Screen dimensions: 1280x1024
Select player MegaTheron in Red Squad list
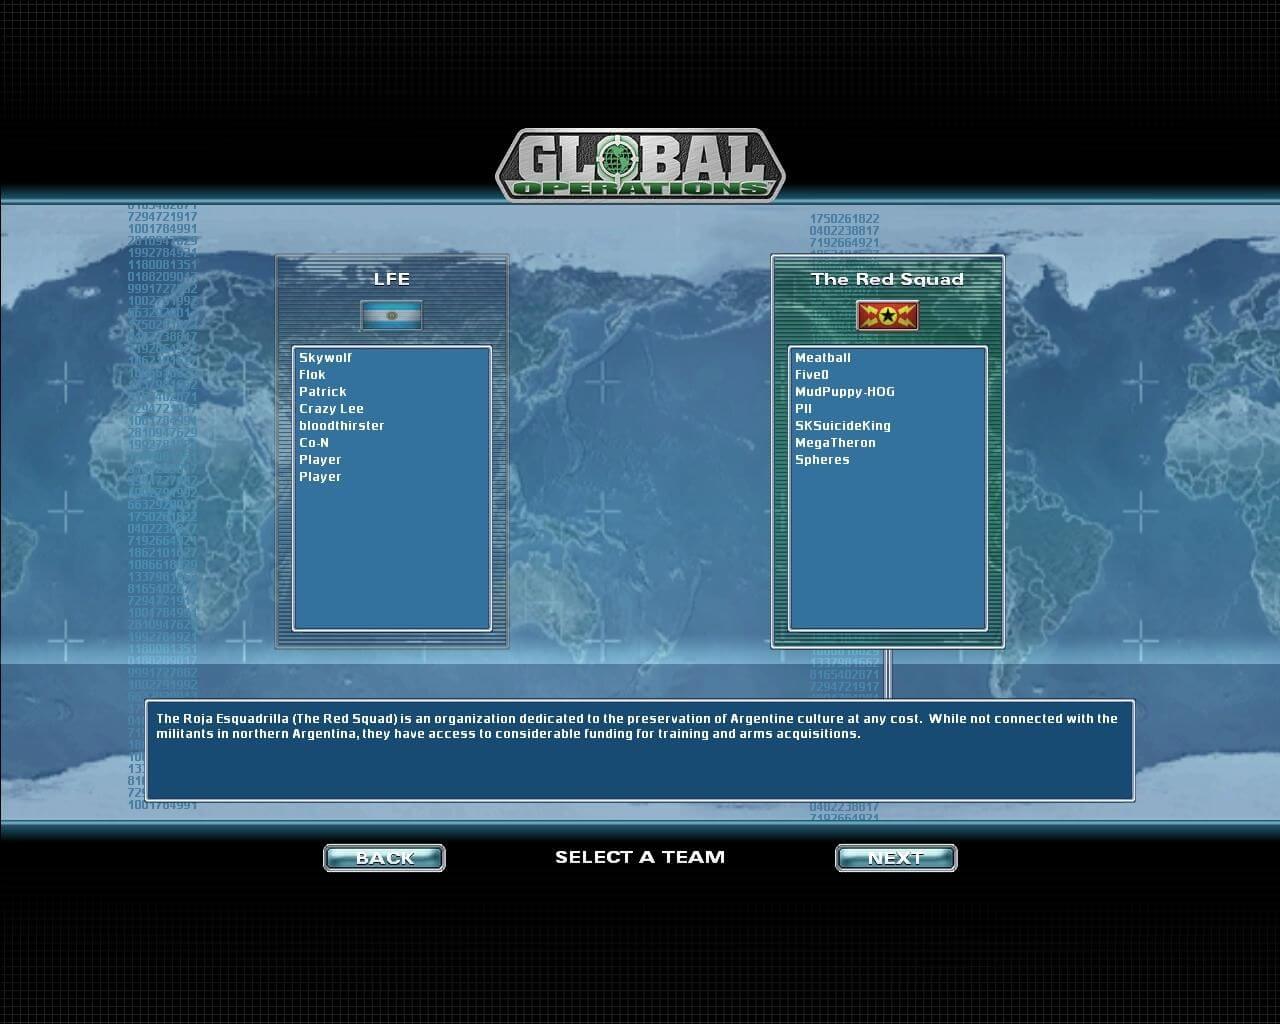point(835,442)
